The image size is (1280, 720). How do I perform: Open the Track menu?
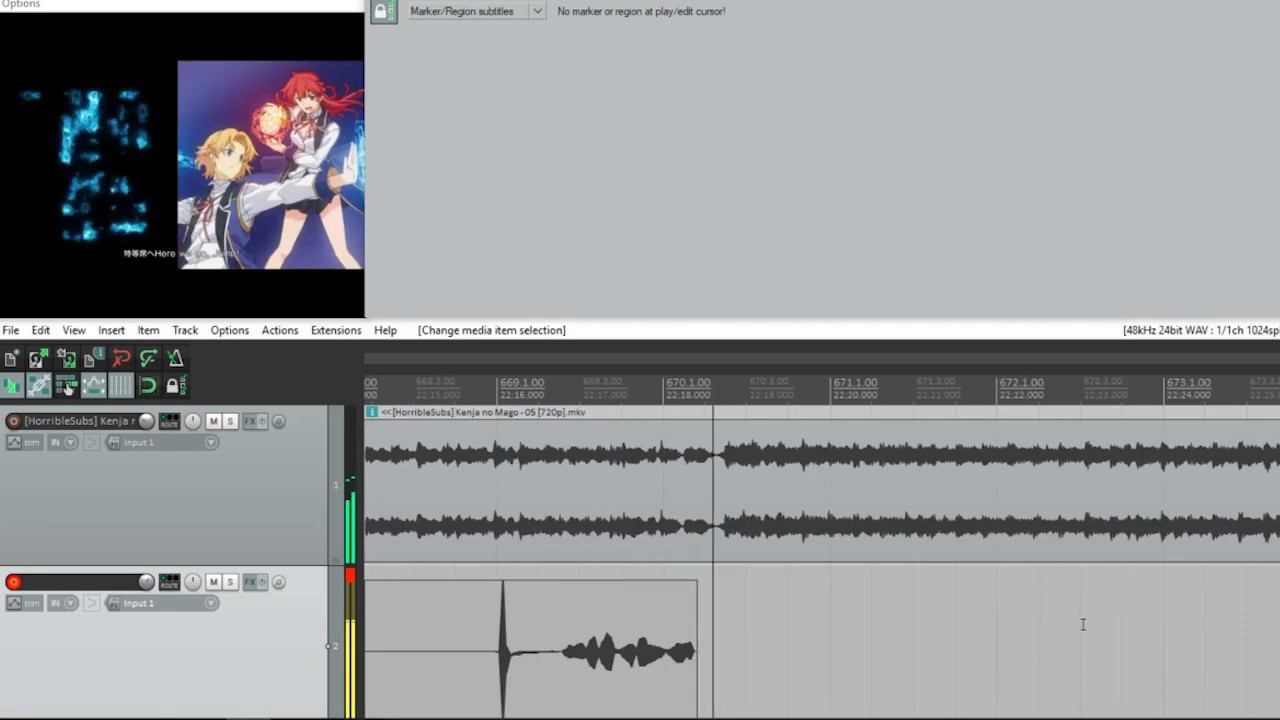(x=185, y=330)
